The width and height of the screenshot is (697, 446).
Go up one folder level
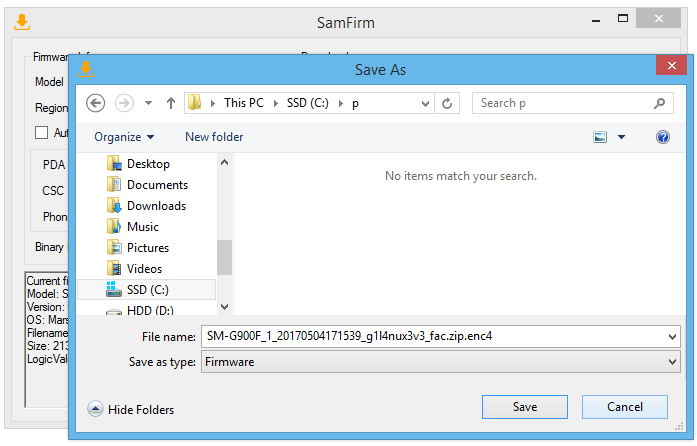click(x=171, y=103)
